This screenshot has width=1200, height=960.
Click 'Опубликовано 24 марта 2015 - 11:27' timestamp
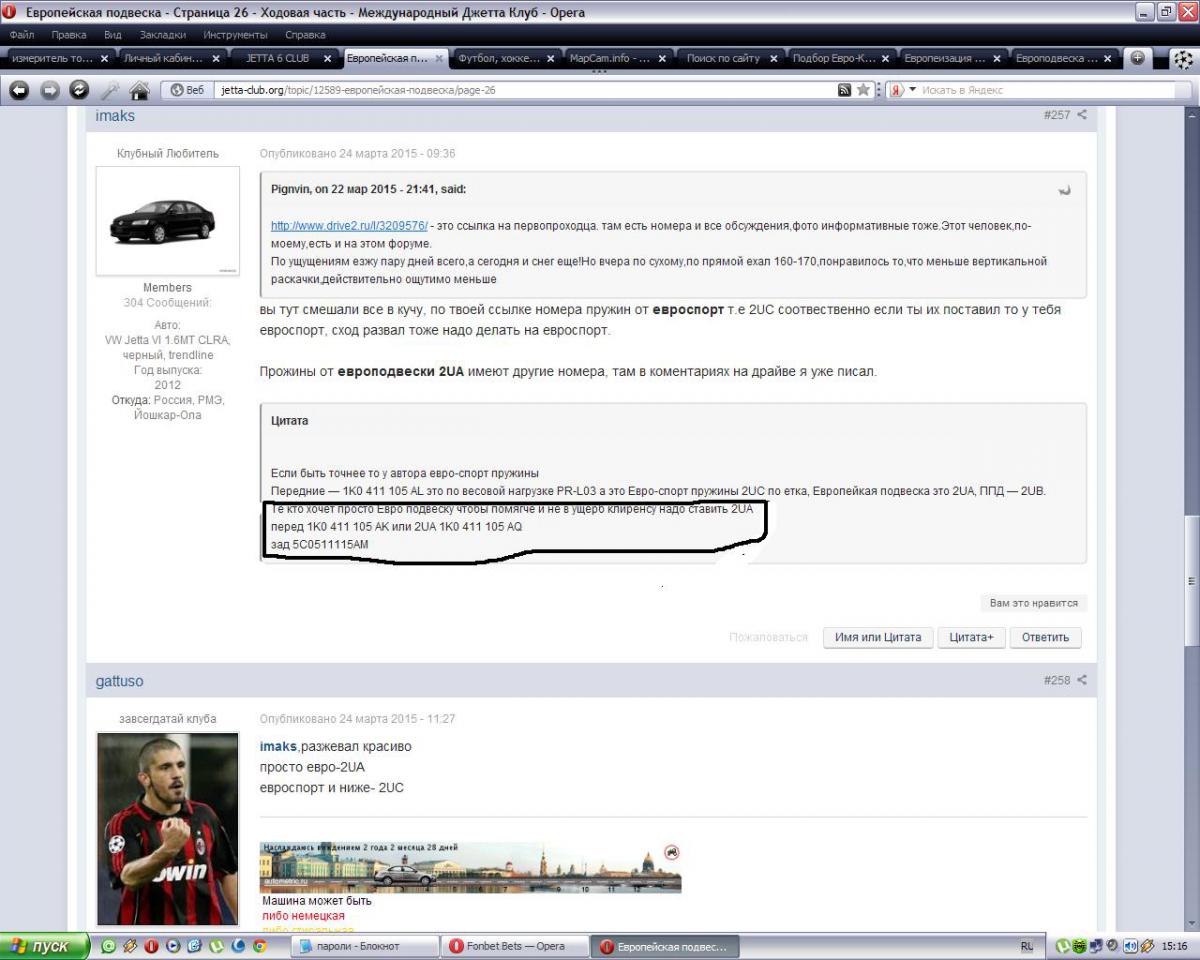click(x=358, y=719)
